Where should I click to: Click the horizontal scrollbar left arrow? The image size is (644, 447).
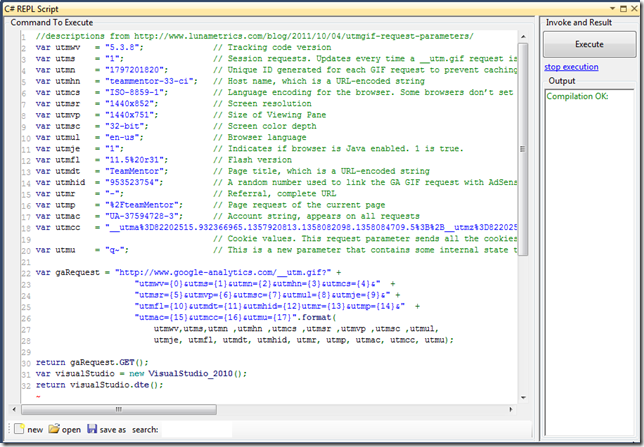[12, 410]
